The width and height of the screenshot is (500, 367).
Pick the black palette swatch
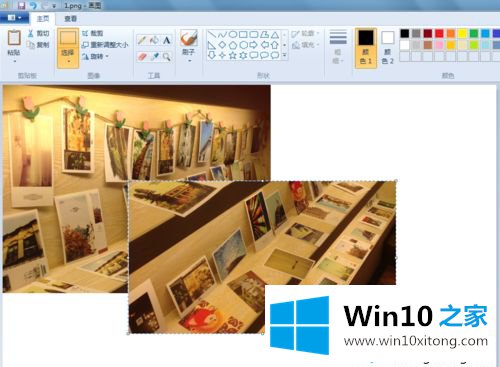point(405,33)
